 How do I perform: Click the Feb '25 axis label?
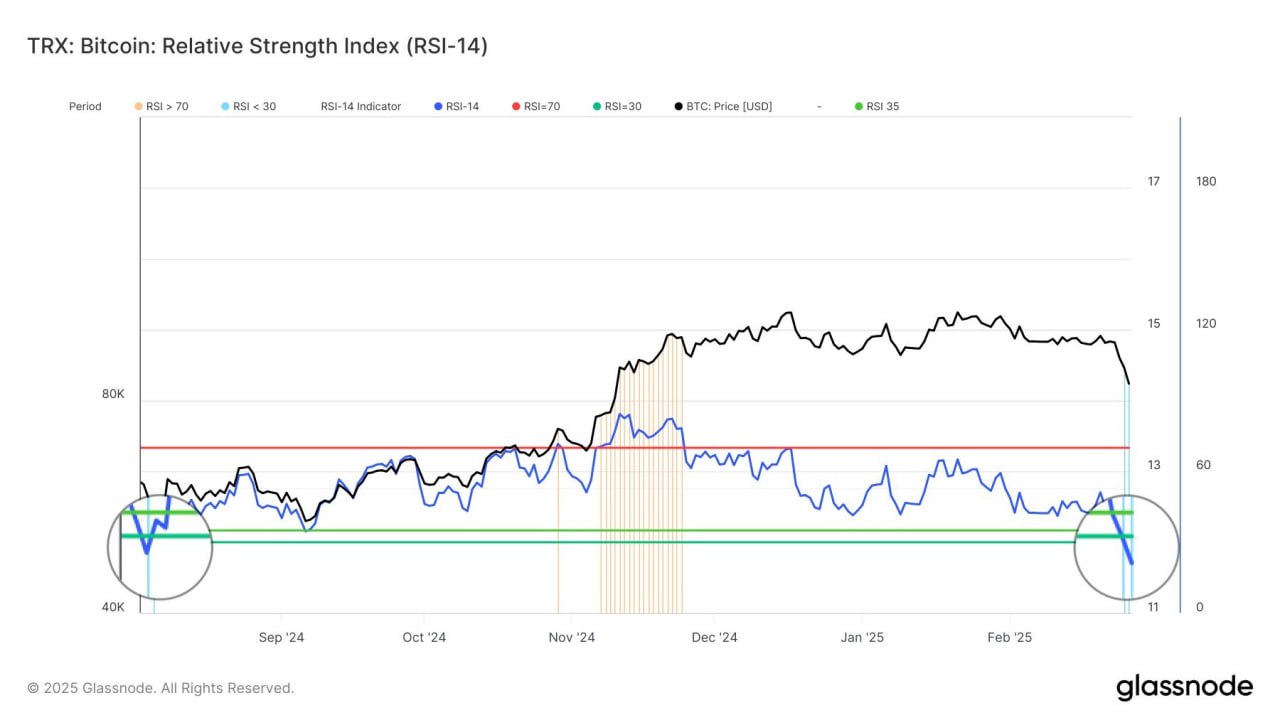[1010, 637]
